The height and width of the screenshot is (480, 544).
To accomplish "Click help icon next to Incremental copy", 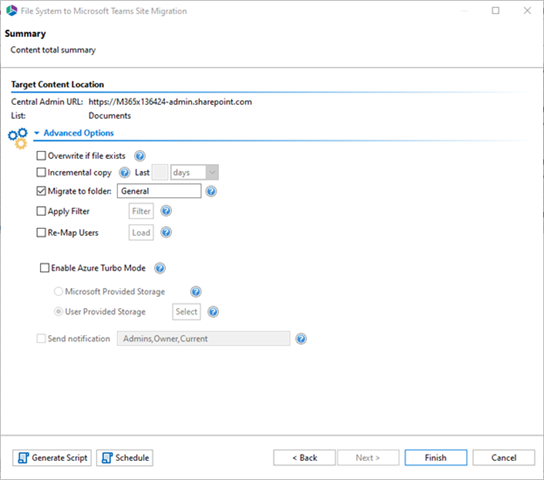I will point(124,172).
